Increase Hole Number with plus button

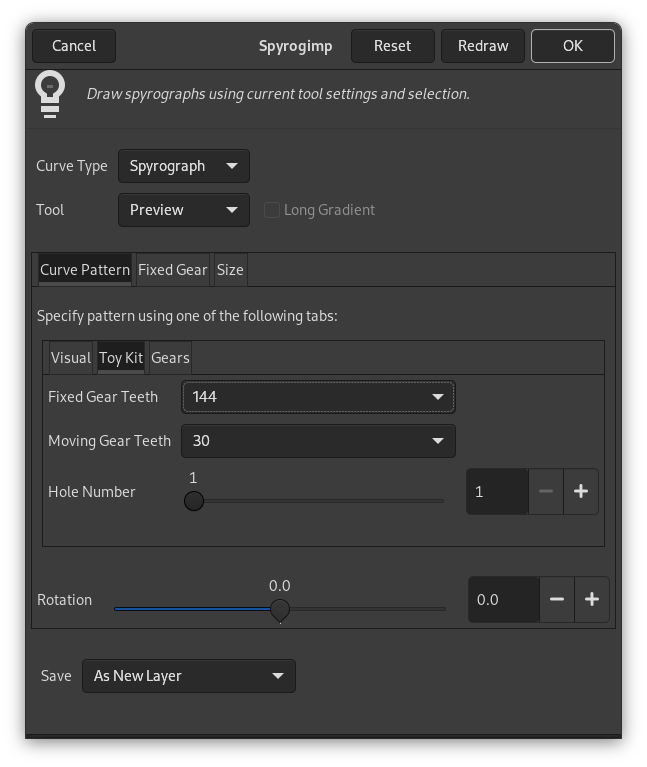581,491
